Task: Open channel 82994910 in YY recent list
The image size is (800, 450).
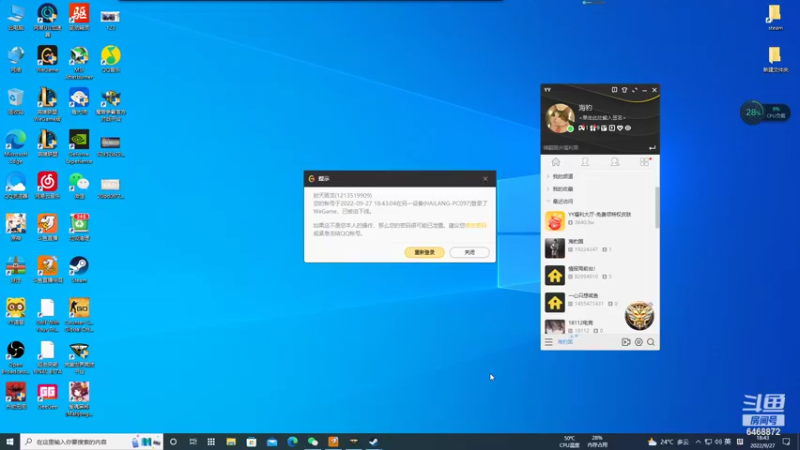Action: [599, 275]
